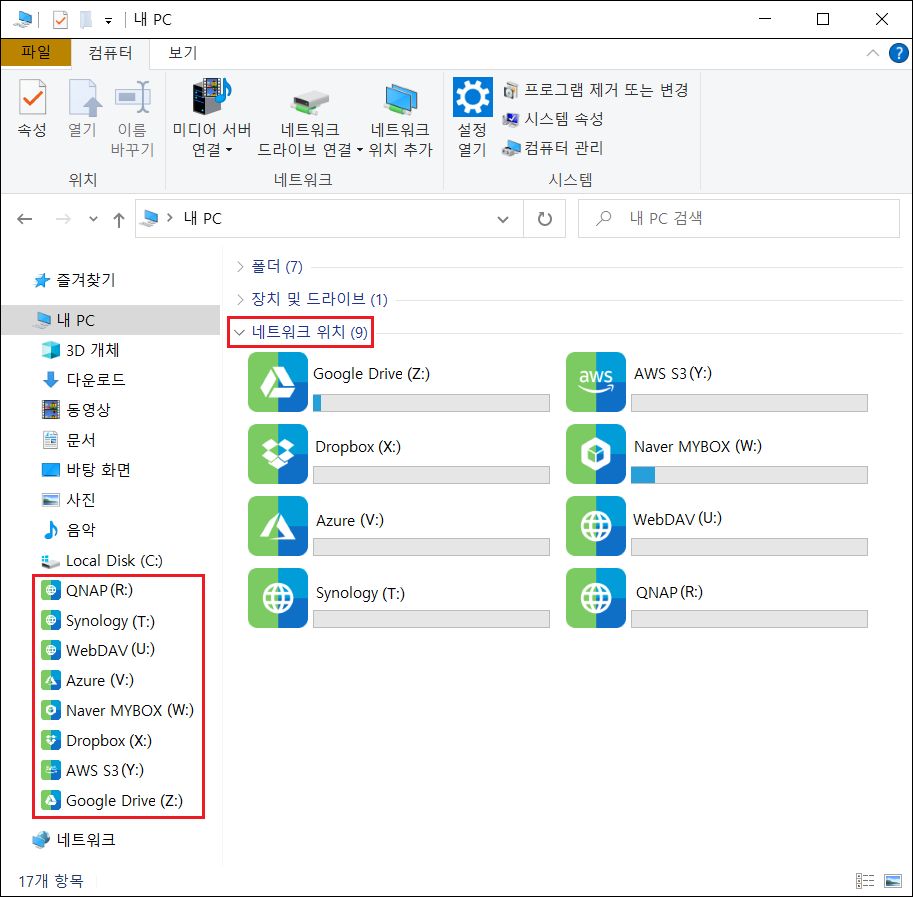Open the 네트워크 드라이브 연결 dropdown arrow
Viewport: 913px width, 897px height.
tap(359, 150)
